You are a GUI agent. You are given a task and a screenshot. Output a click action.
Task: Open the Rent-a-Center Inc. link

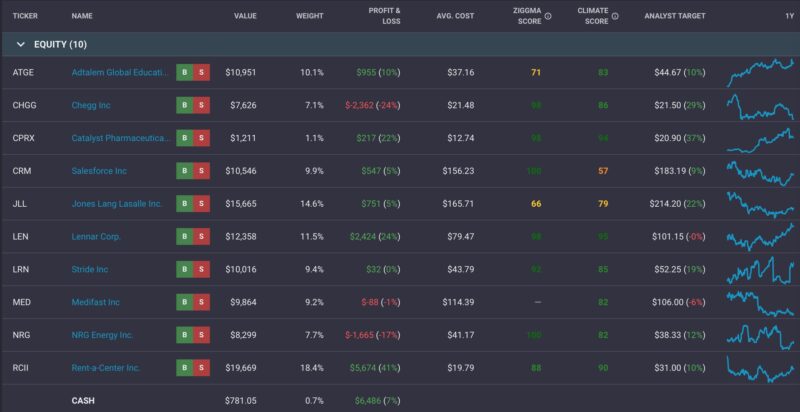(x=106, y=368)
